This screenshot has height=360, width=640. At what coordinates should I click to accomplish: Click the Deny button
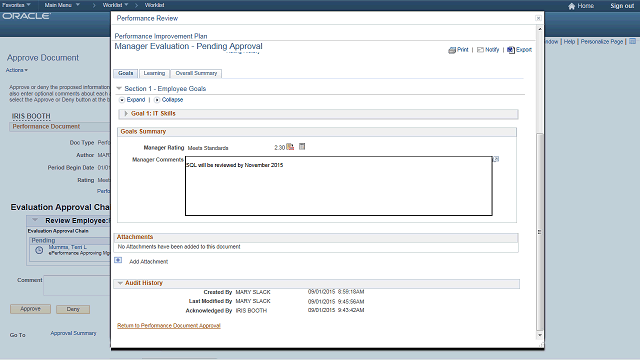point(73,309)
